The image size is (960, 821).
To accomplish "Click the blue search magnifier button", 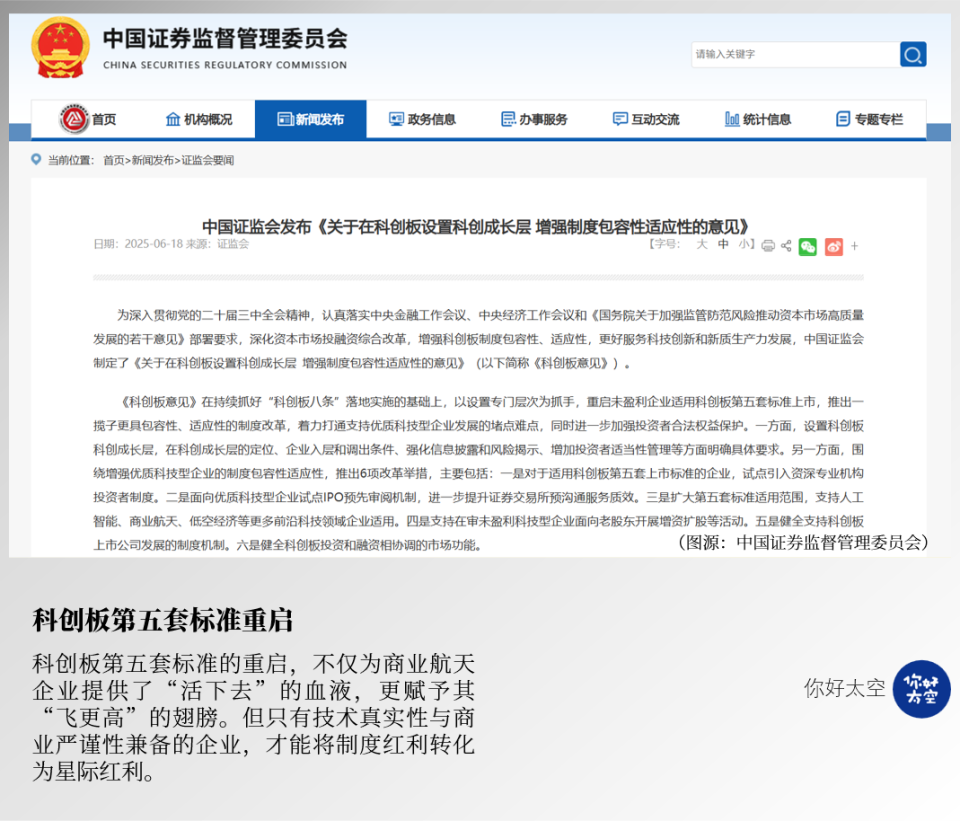I will (913, 54).
